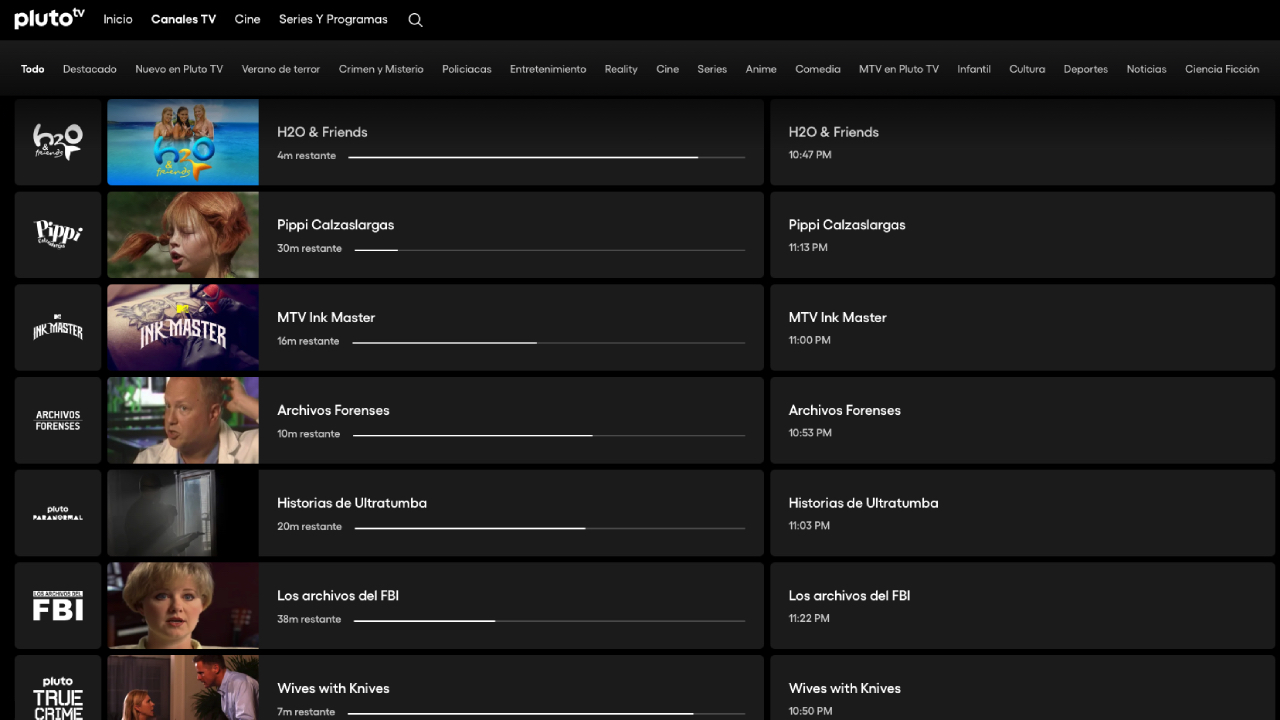Click the '38m restante' text
1280x720 pixels.
309,619
